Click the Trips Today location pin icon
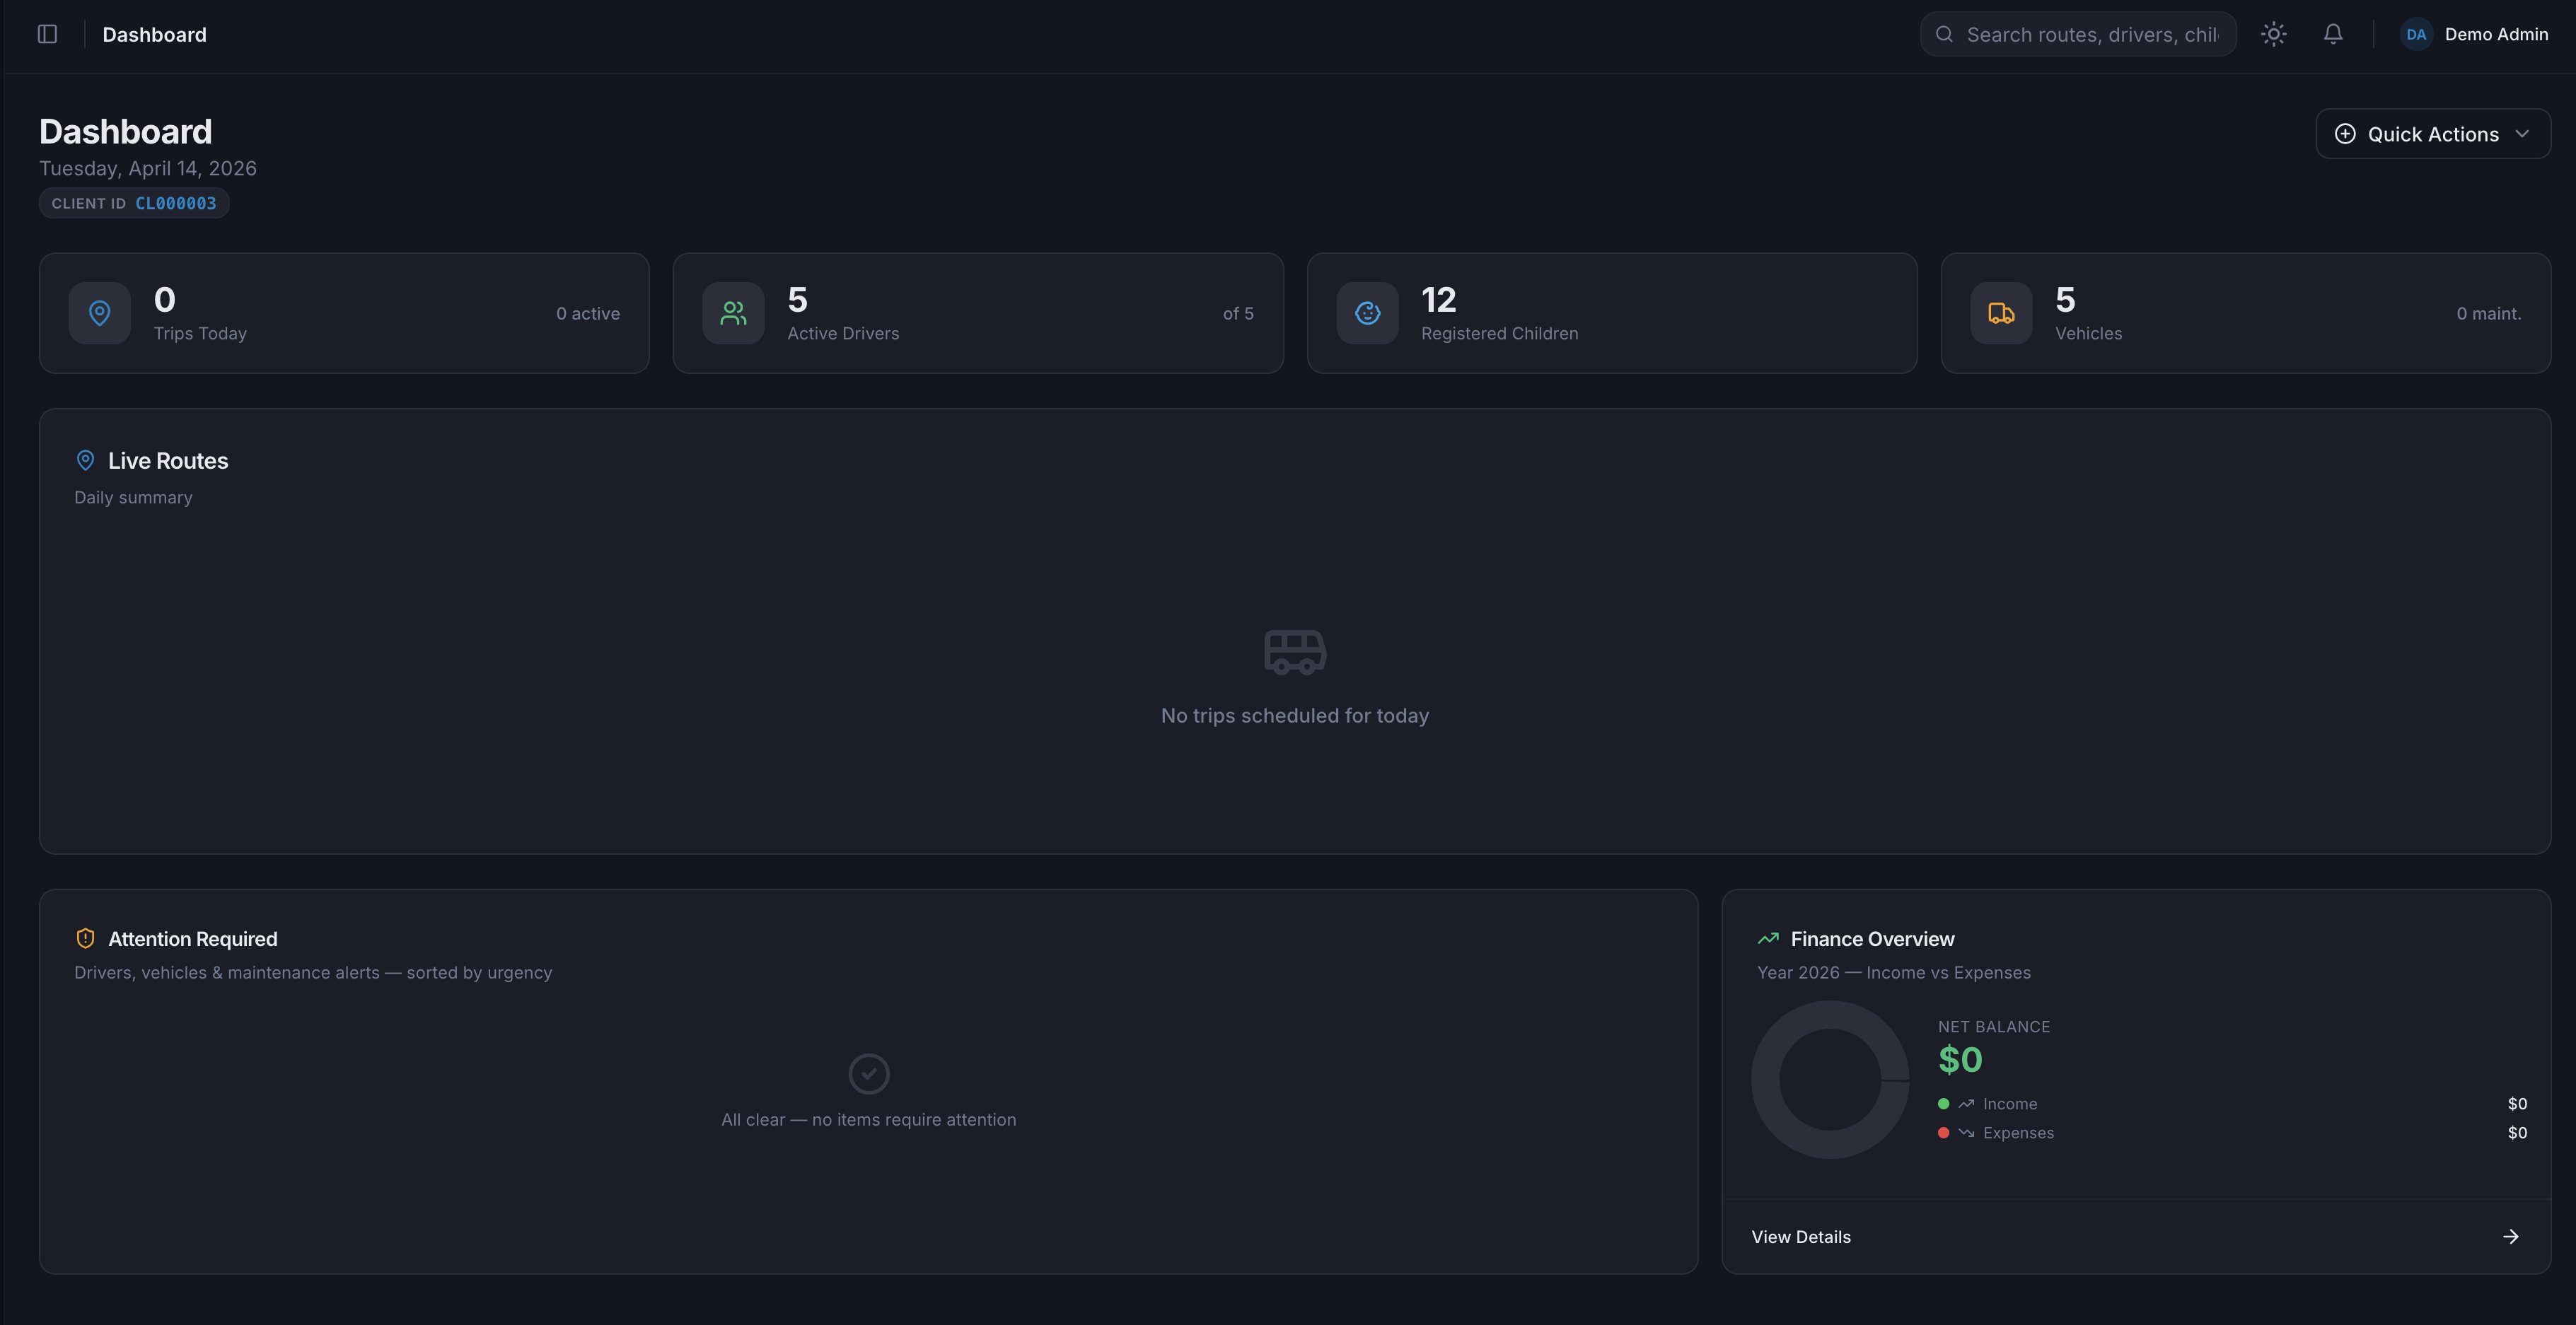The width and height of the screenshot is (2576, 1325). click(99, 313)
